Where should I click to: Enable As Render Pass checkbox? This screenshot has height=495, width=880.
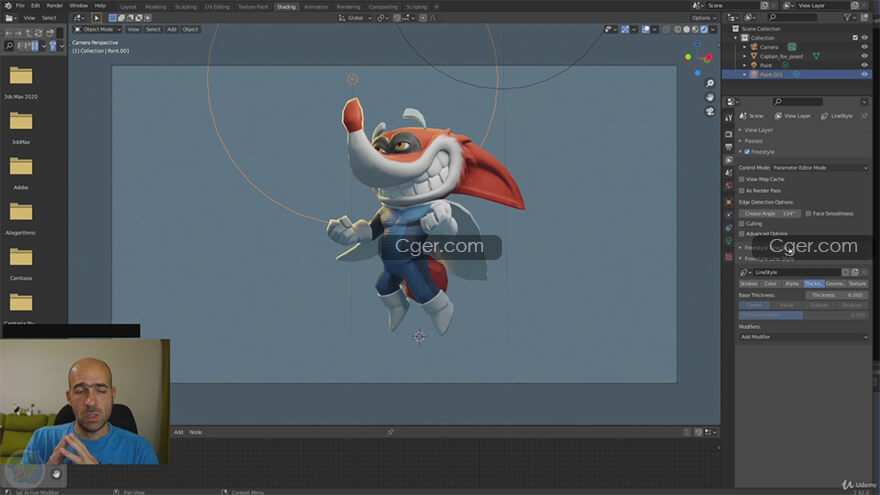click(742, 191)
